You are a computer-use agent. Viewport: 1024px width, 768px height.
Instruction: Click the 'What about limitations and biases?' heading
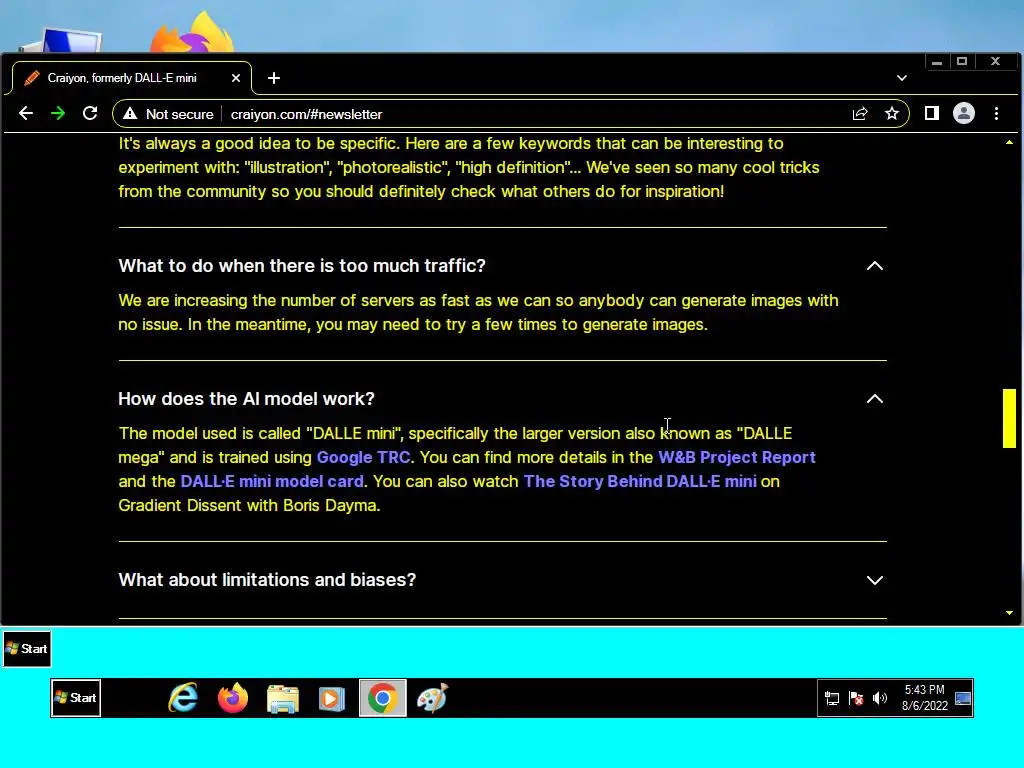click(x=267, y=580)
